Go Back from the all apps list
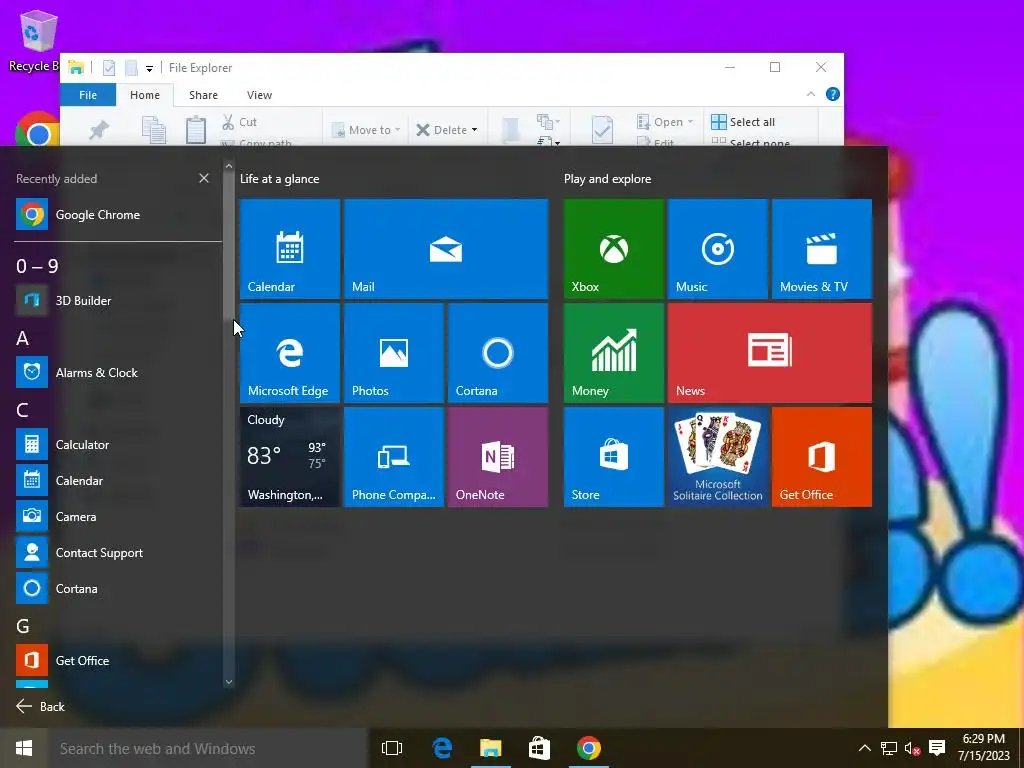Screen dimensions: 1024x768 tap(40, 707)
